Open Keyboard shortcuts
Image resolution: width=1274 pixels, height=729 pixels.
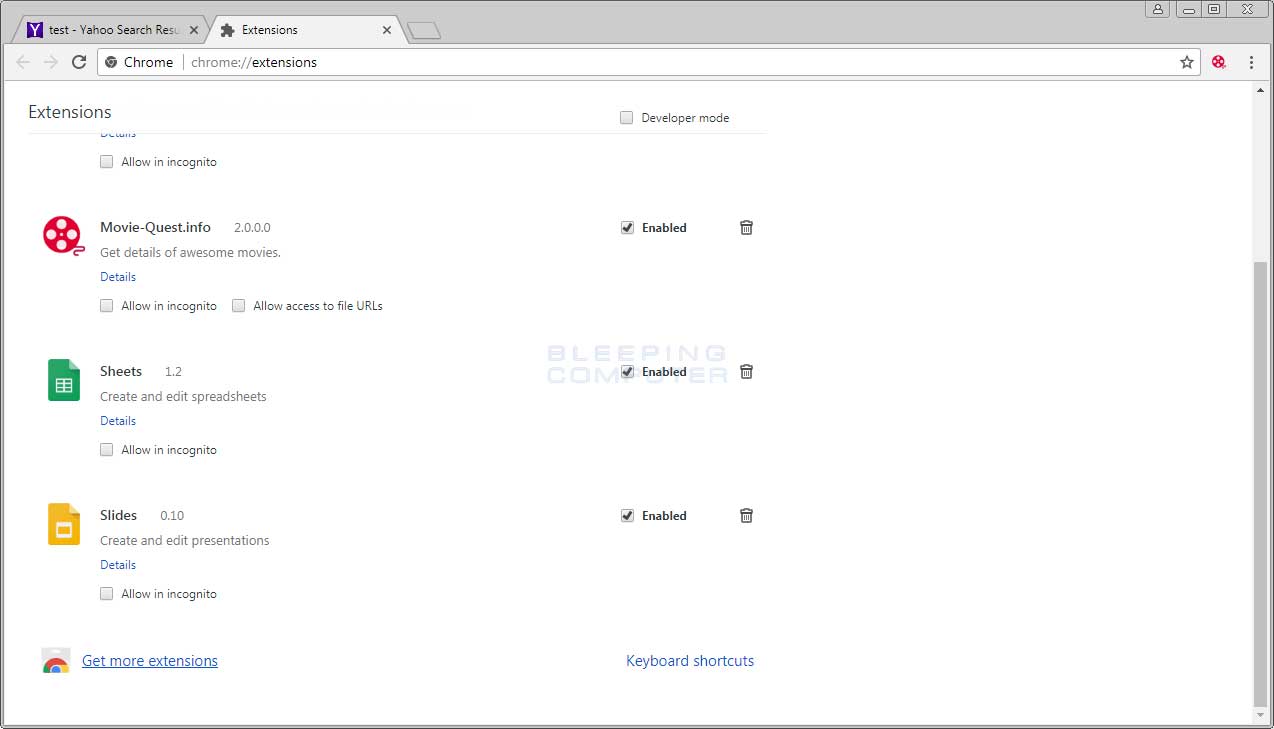690,660
